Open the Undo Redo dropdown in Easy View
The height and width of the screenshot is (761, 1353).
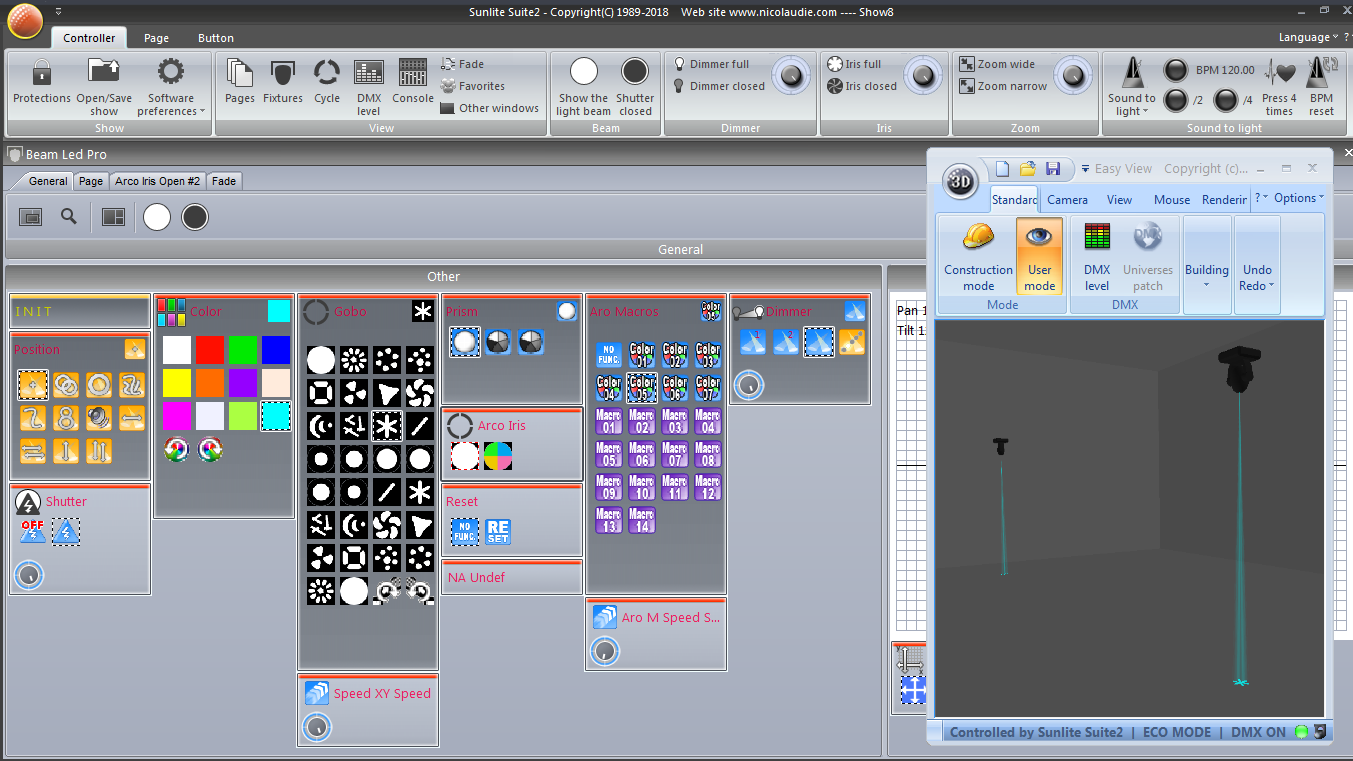click(x=1257, y=266)
